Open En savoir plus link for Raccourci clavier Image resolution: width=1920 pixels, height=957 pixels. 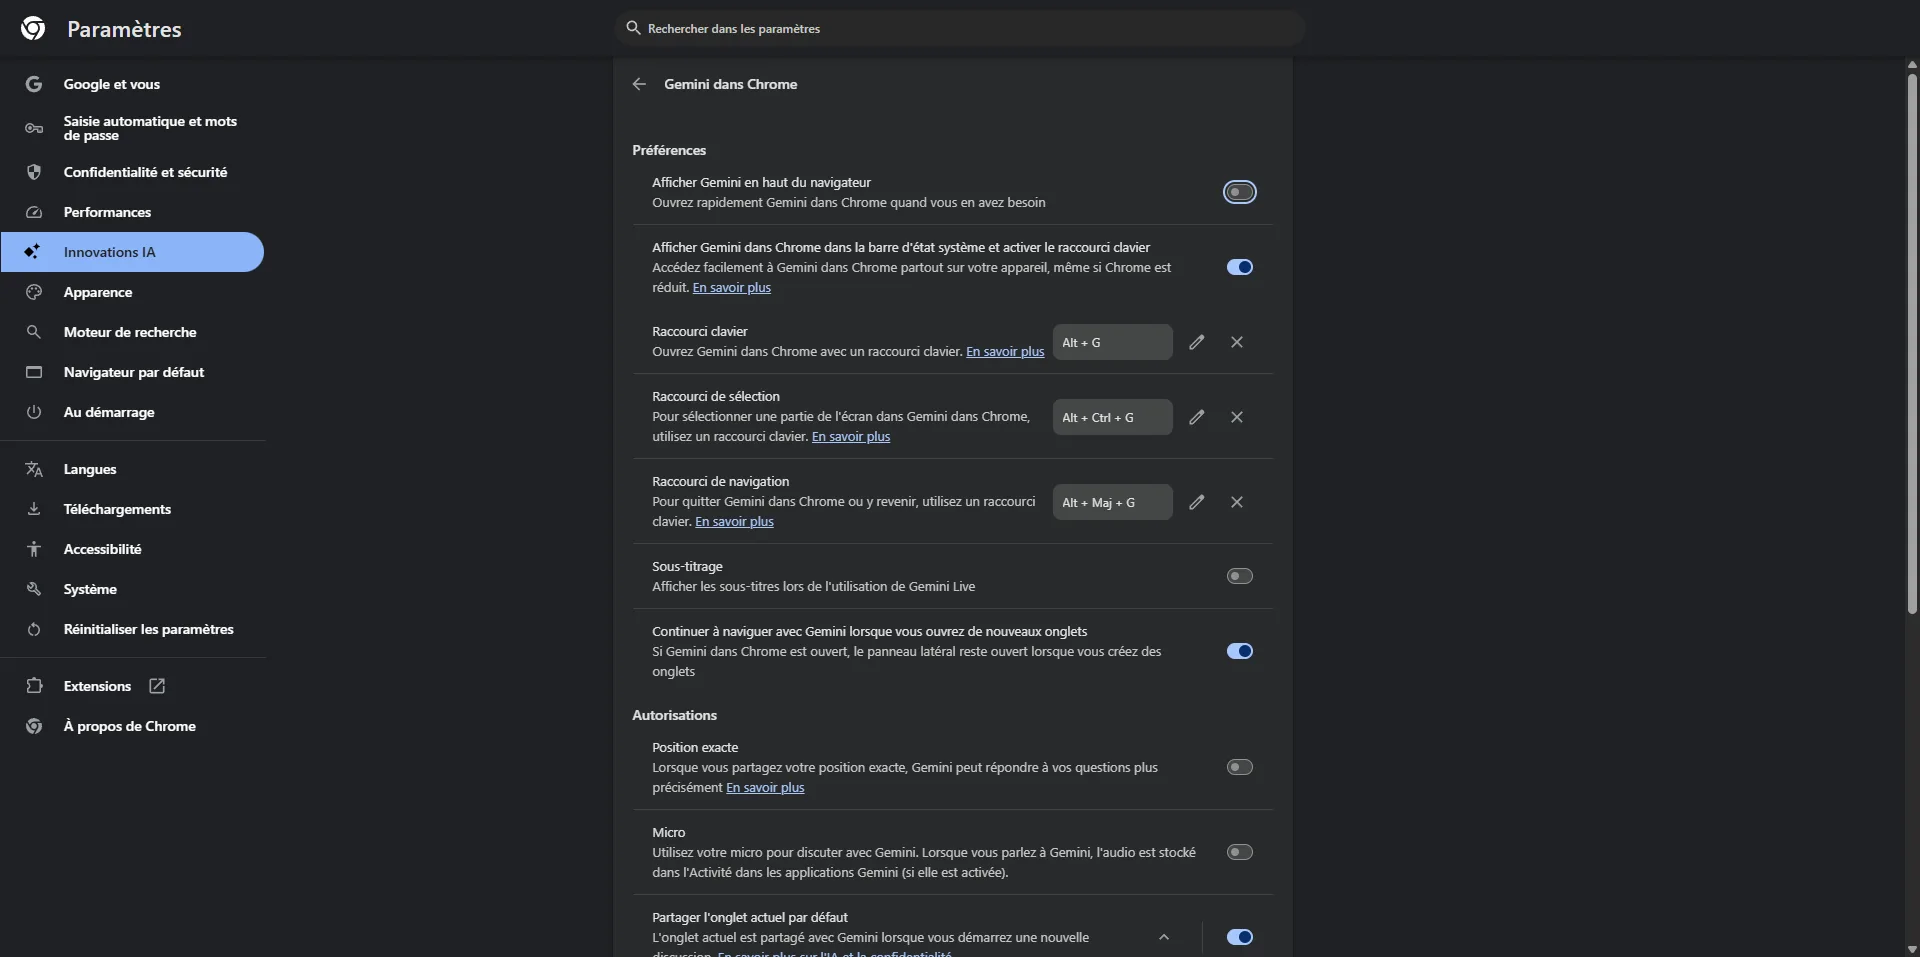pyautogui.click(x=1005, y=352)
